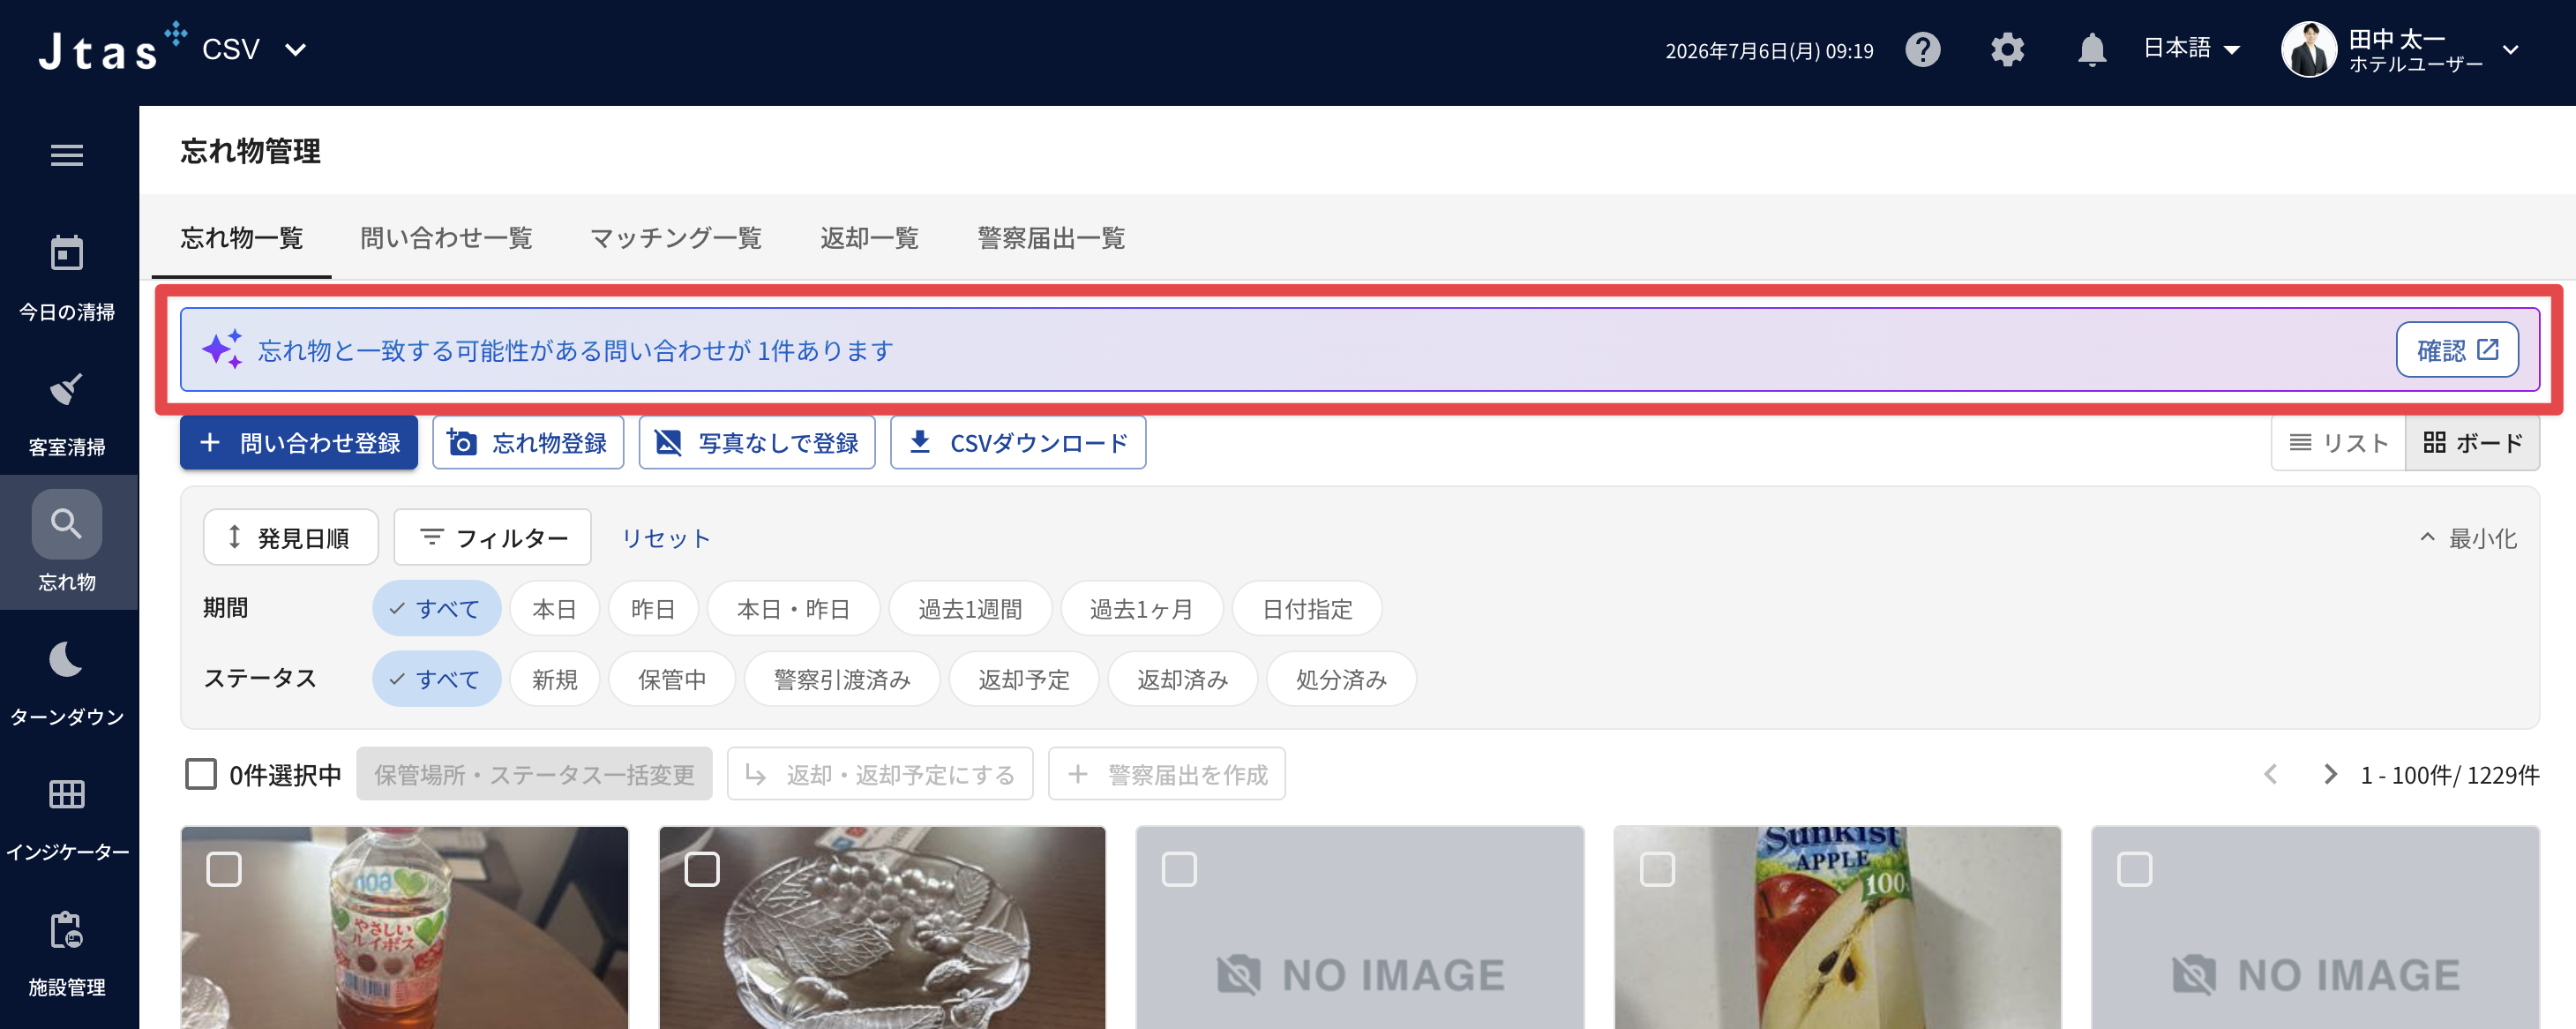Screen dimensions: 2576x1029
Task: Switch to 返却一覧 tab
Action: click(869, 238)
